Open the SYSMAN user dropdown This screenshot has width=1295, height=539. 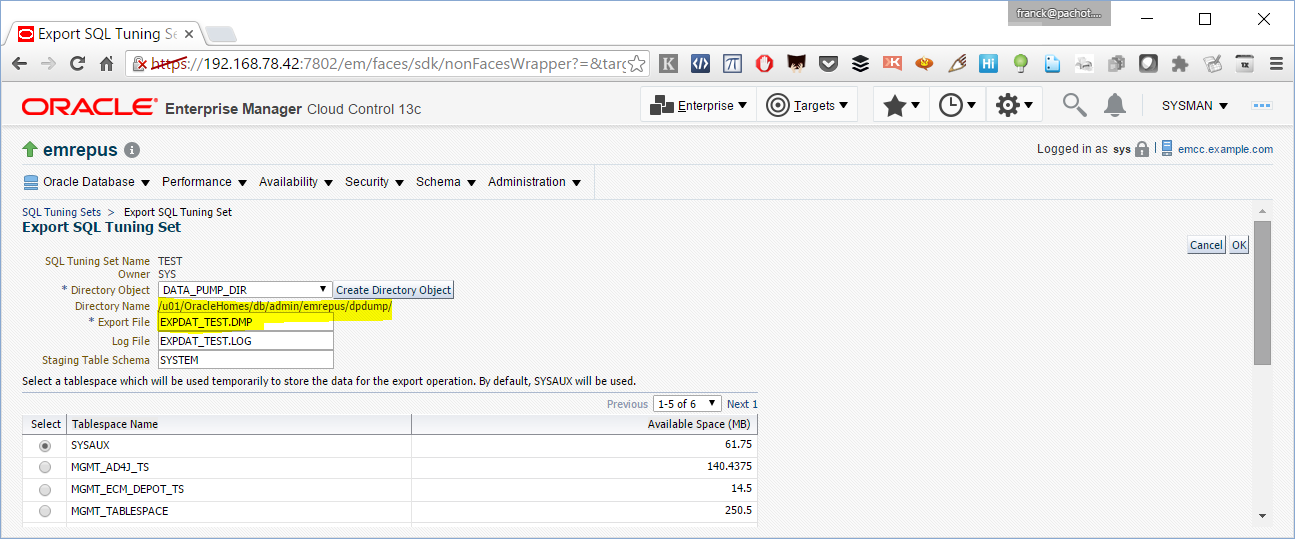point(1194,105)
